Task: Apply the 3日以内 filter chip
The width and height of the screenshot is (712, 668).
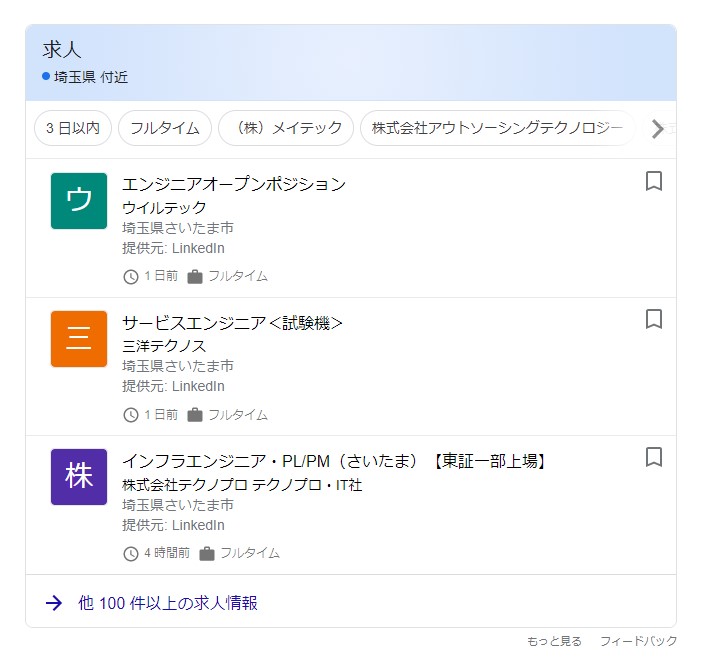Action: coord(73,128)
